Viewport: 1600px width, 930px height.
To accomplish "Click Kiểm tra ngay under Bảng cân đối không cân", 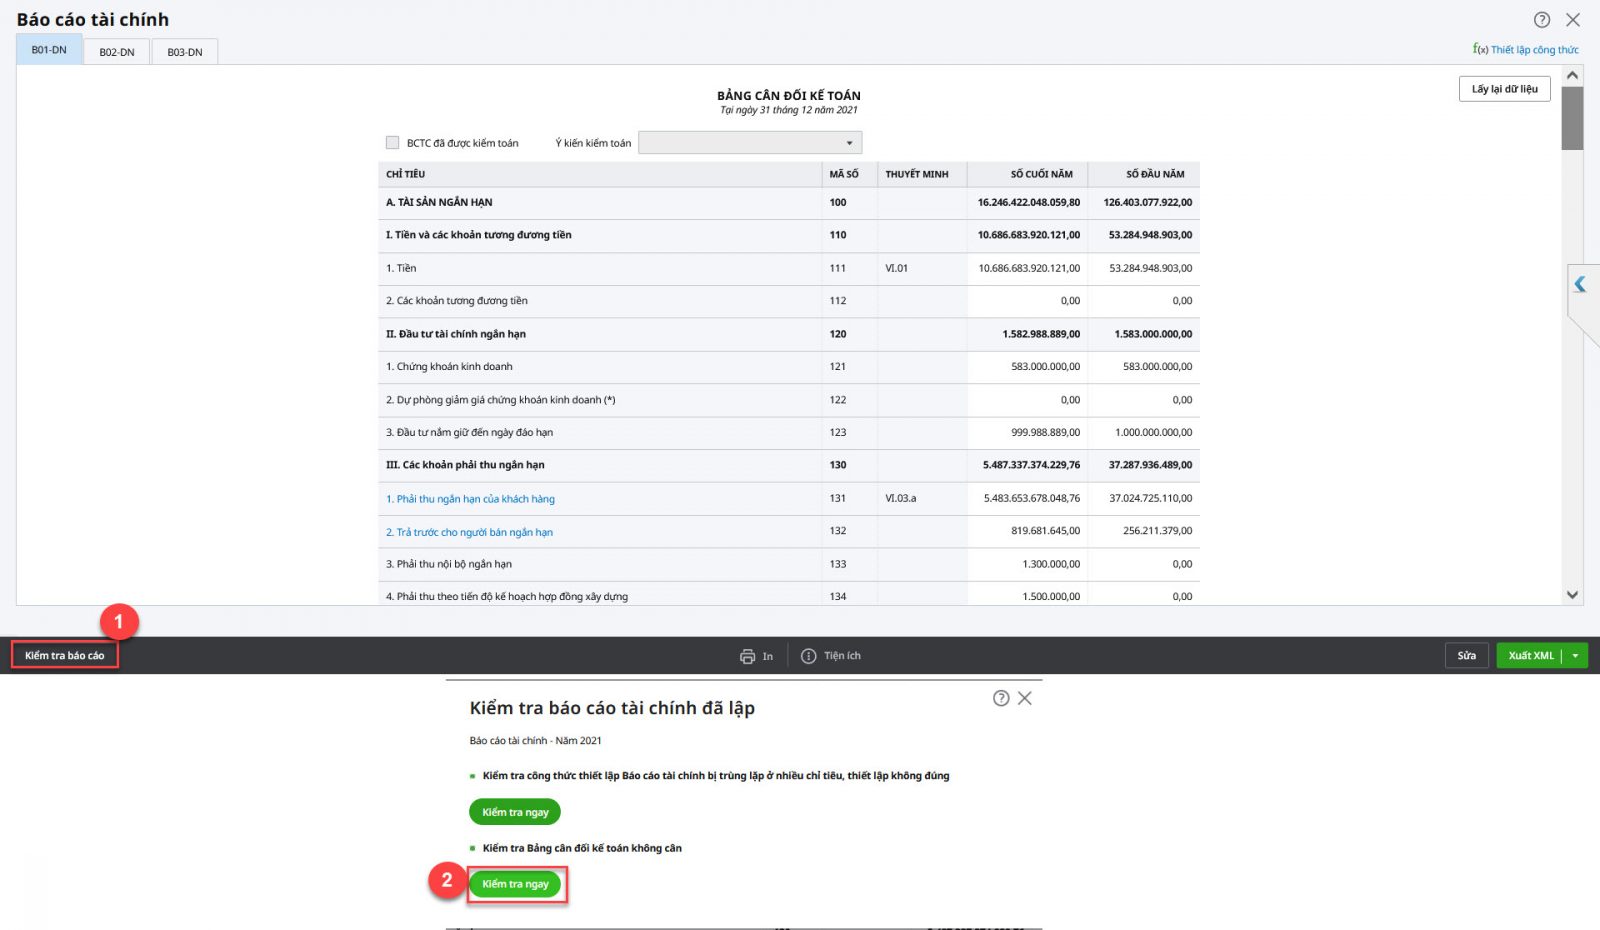I will (515, 884).
